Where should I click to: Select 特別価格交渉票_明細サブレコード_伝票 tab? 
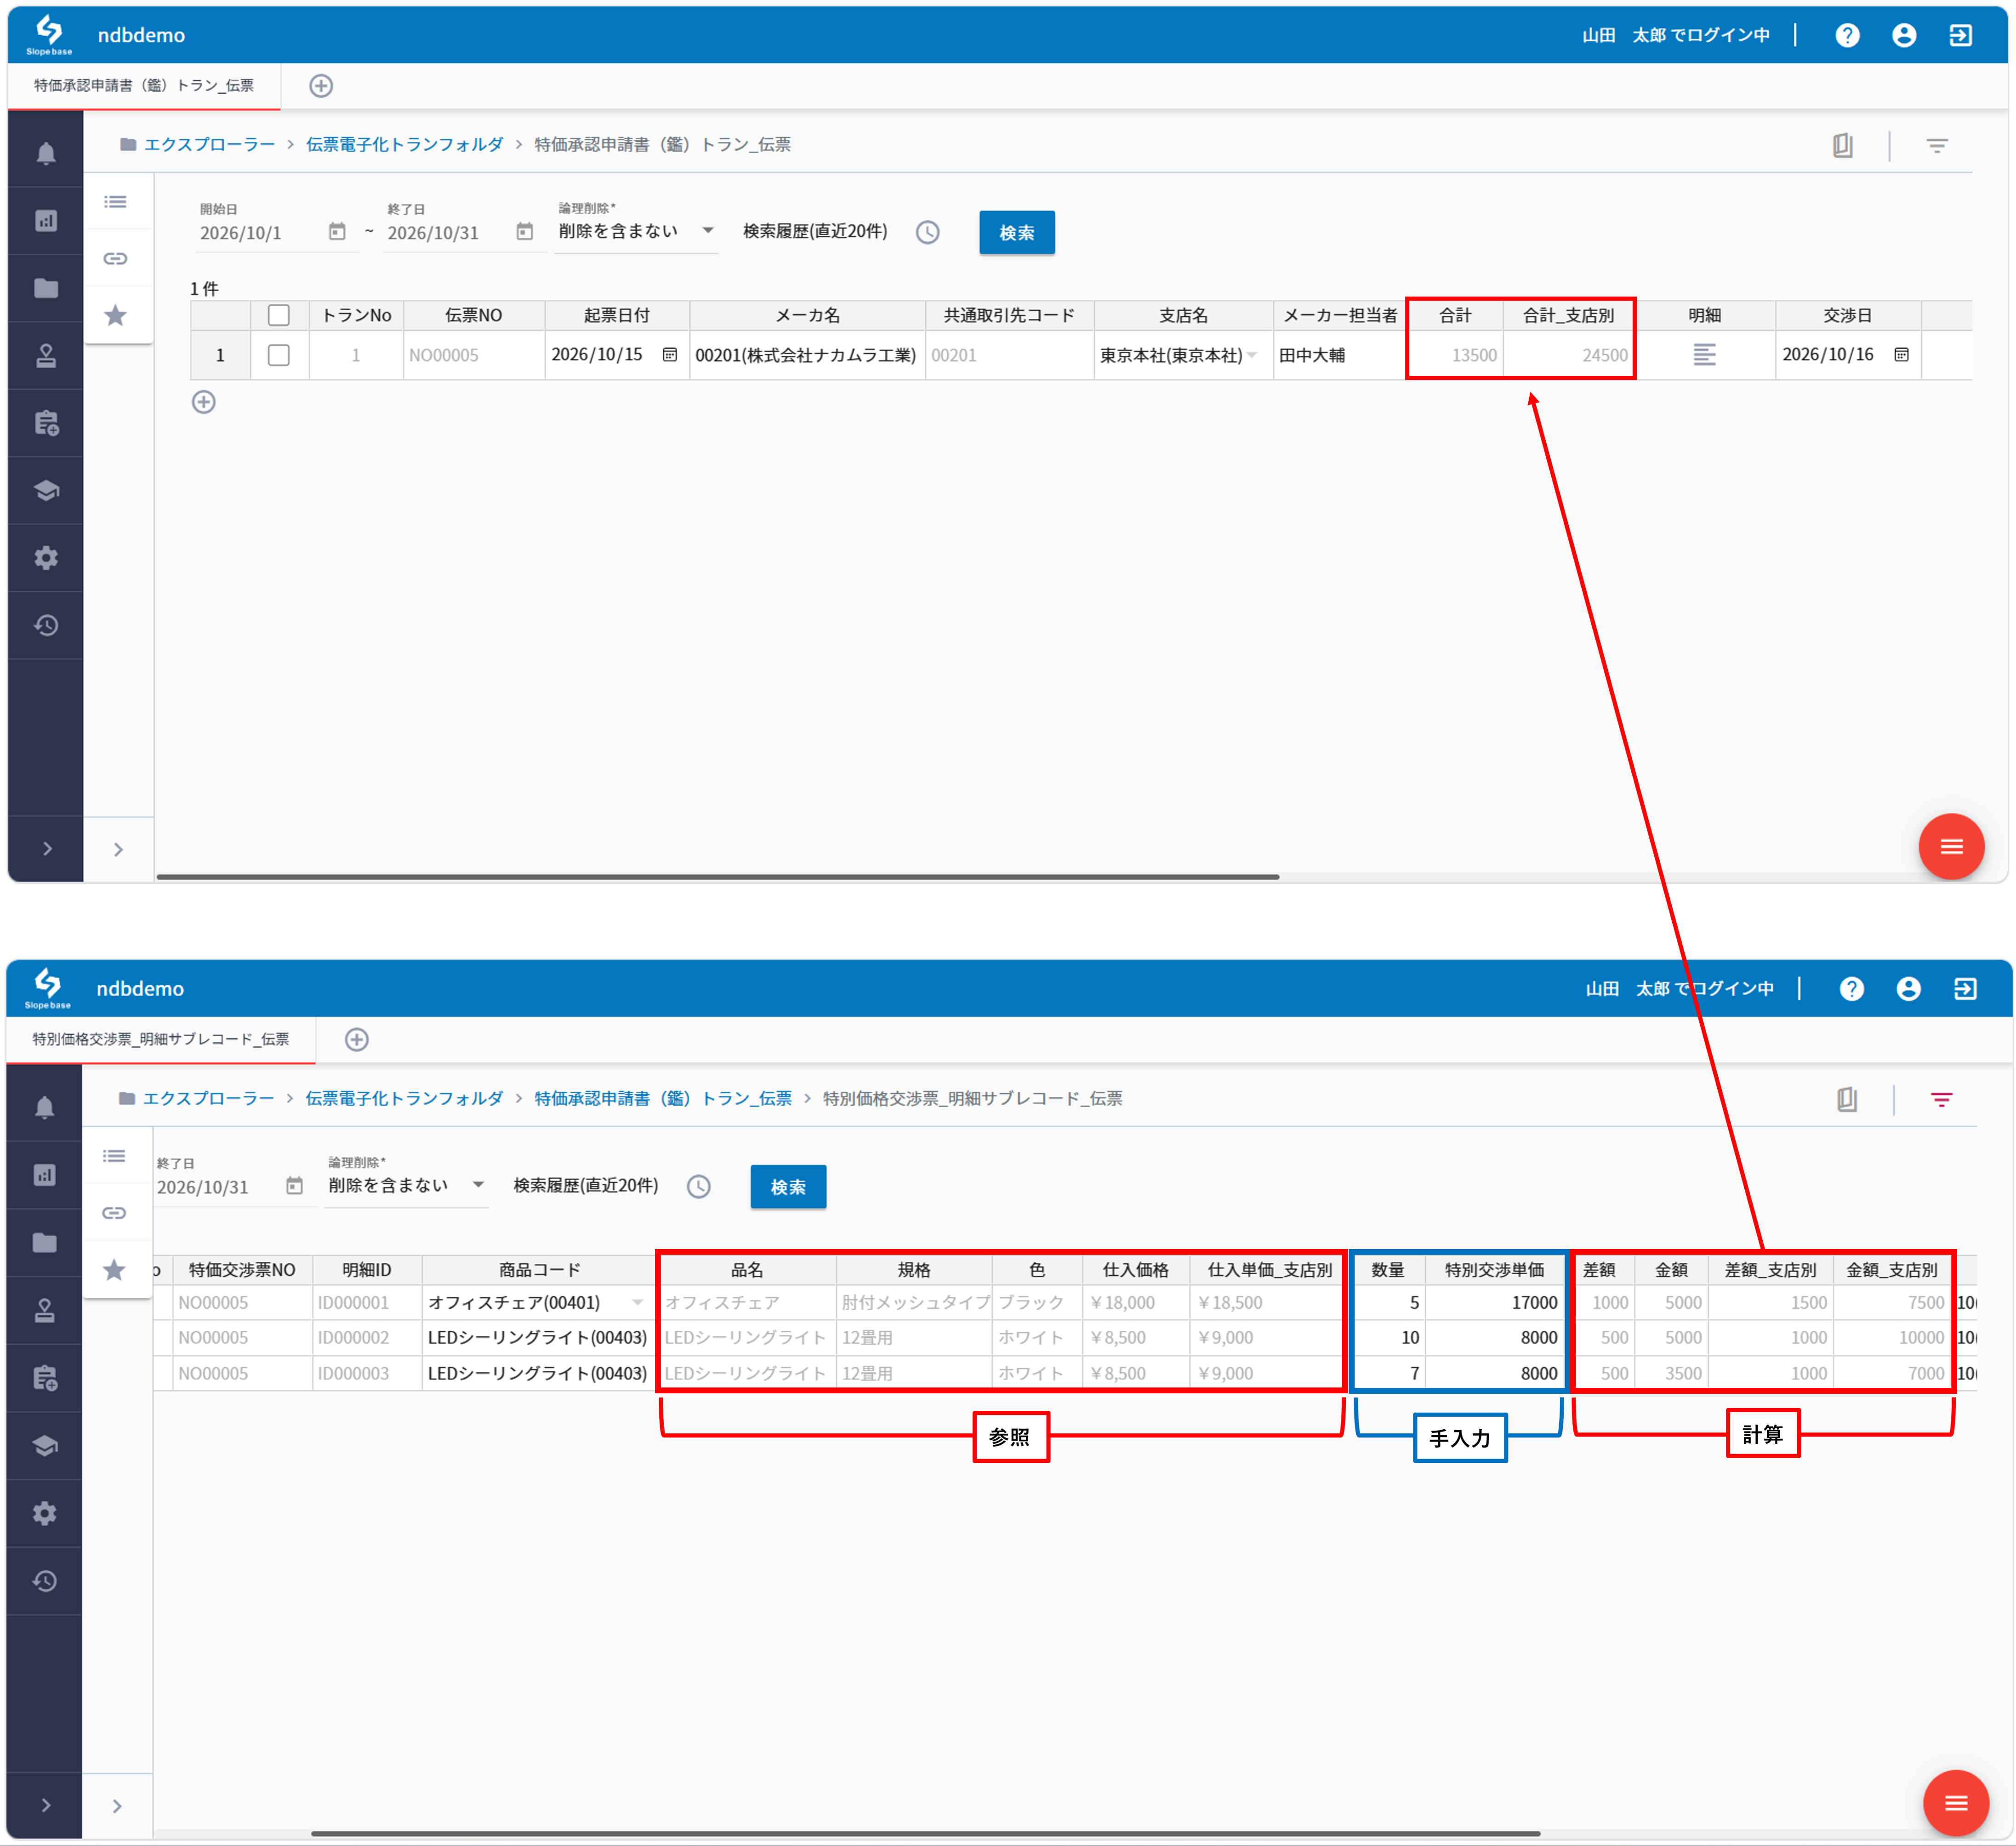(x=161, y=1040)
